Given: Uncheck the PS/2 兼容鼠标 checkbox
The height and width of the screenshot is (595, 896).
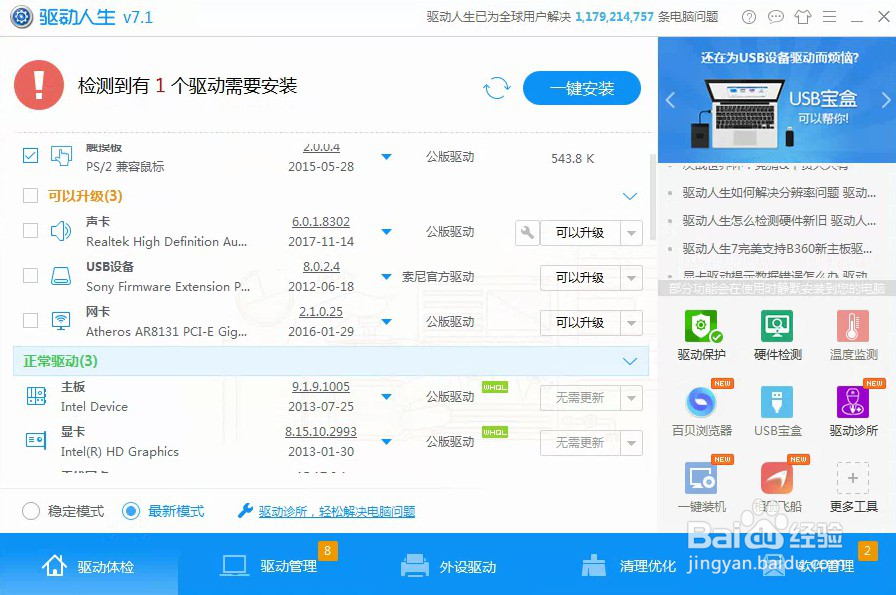Looking at the screenshot, I should 30,155.
